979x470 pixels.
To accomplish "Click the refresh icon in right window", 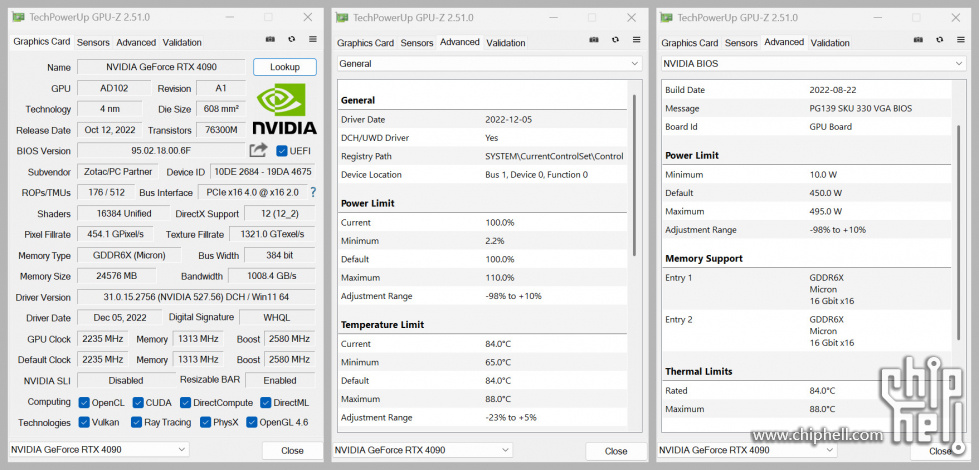I will tap(940, 40).
